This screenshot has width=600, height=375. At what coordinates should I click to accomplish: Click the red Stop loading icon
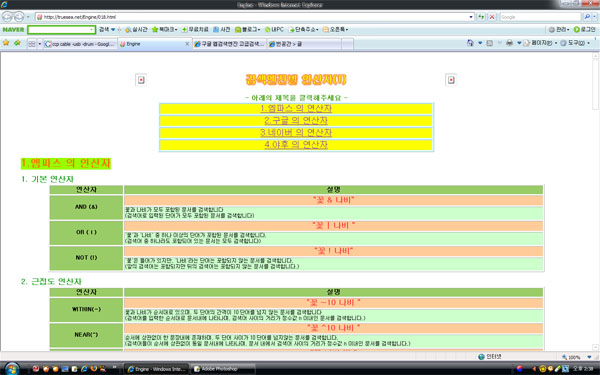pyautogui.click(x=492, y=17)
